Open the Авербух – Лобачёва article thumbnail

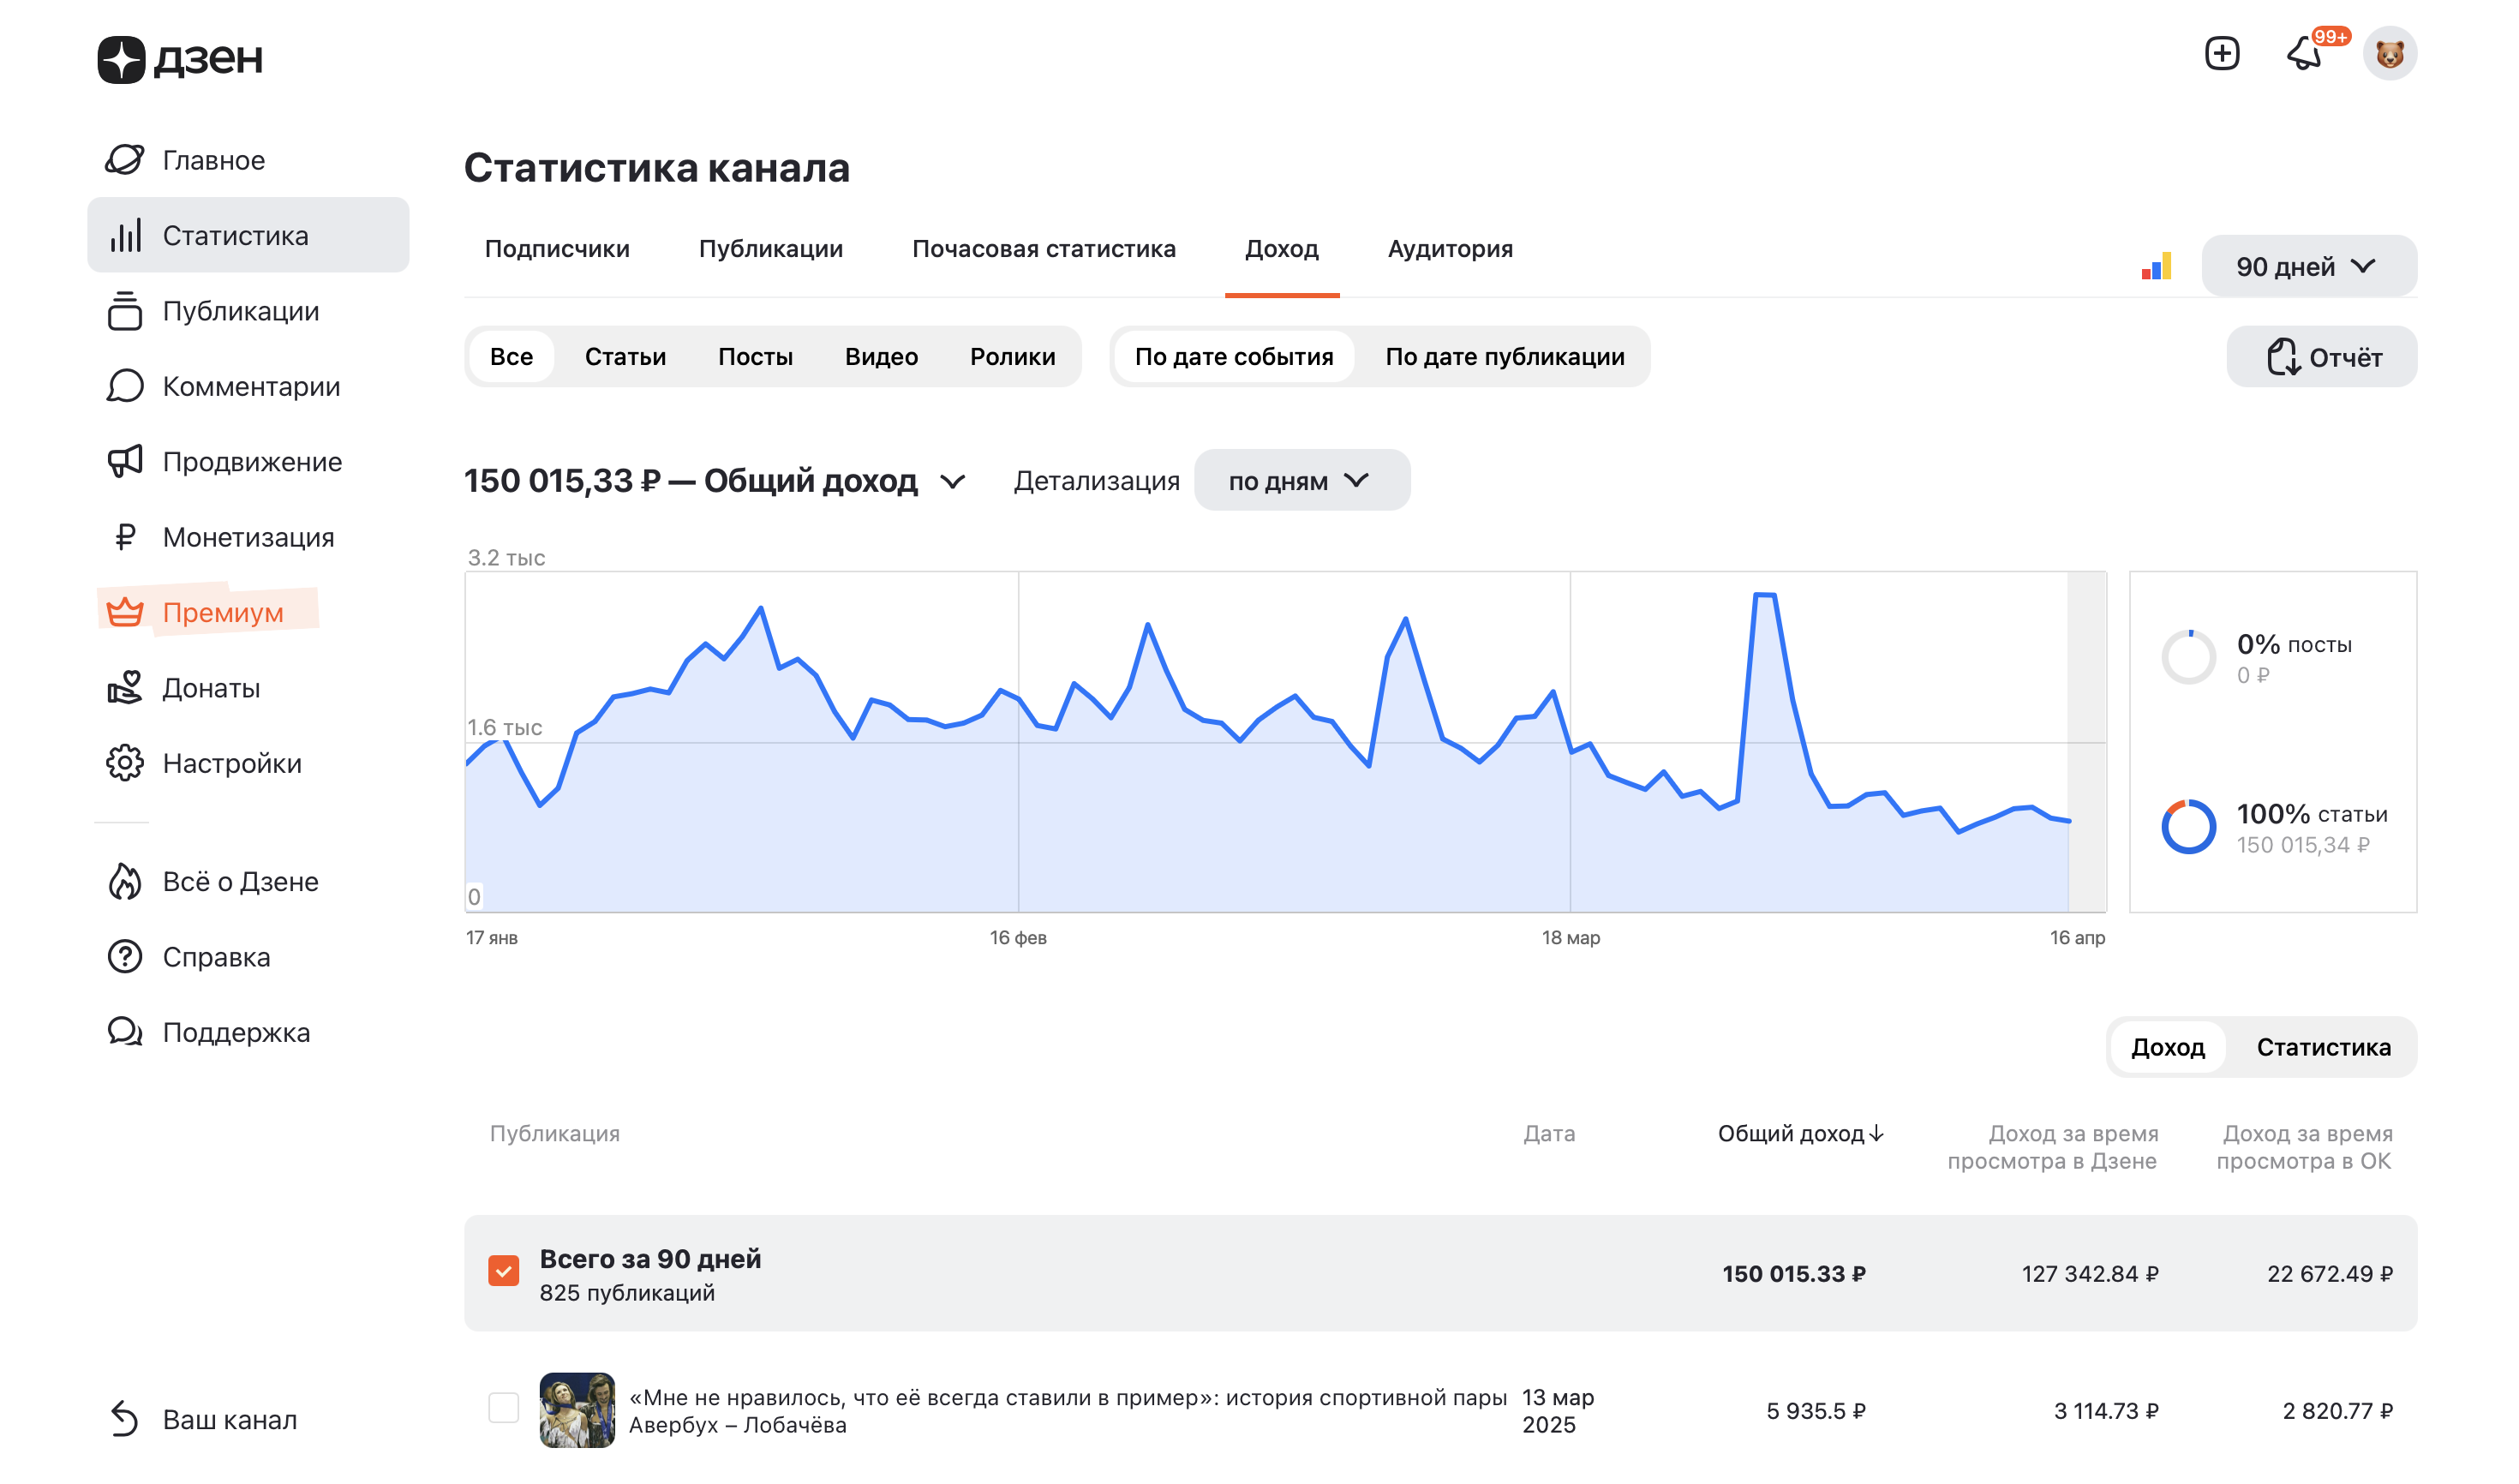click(x=577, y=1410)
